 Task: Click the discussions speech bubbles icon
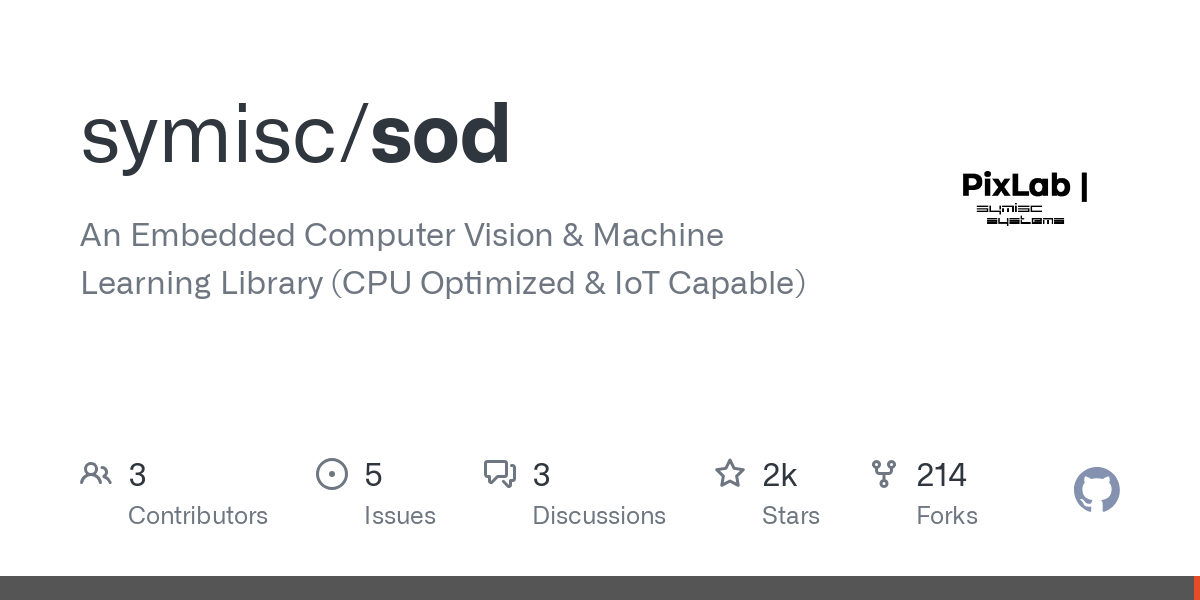[500, 474]
